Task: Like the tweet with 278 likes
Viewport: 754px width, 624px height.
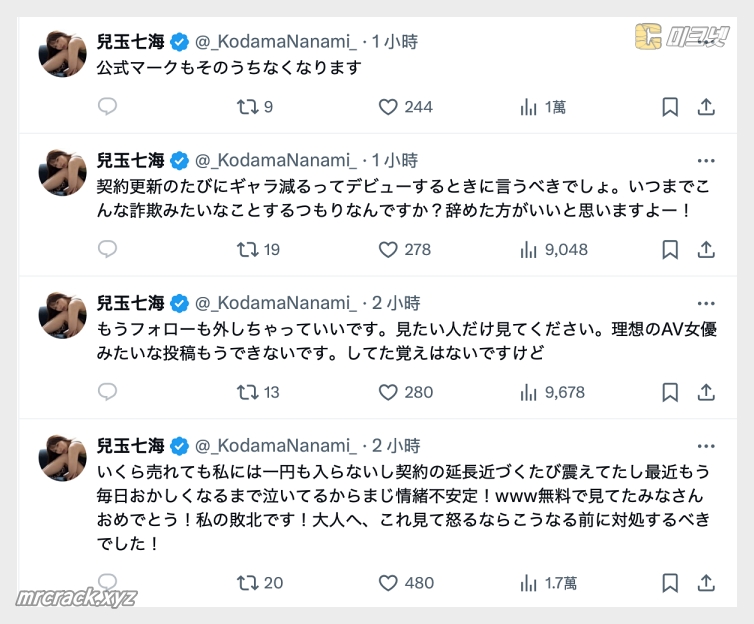Action: coord(389,250)
